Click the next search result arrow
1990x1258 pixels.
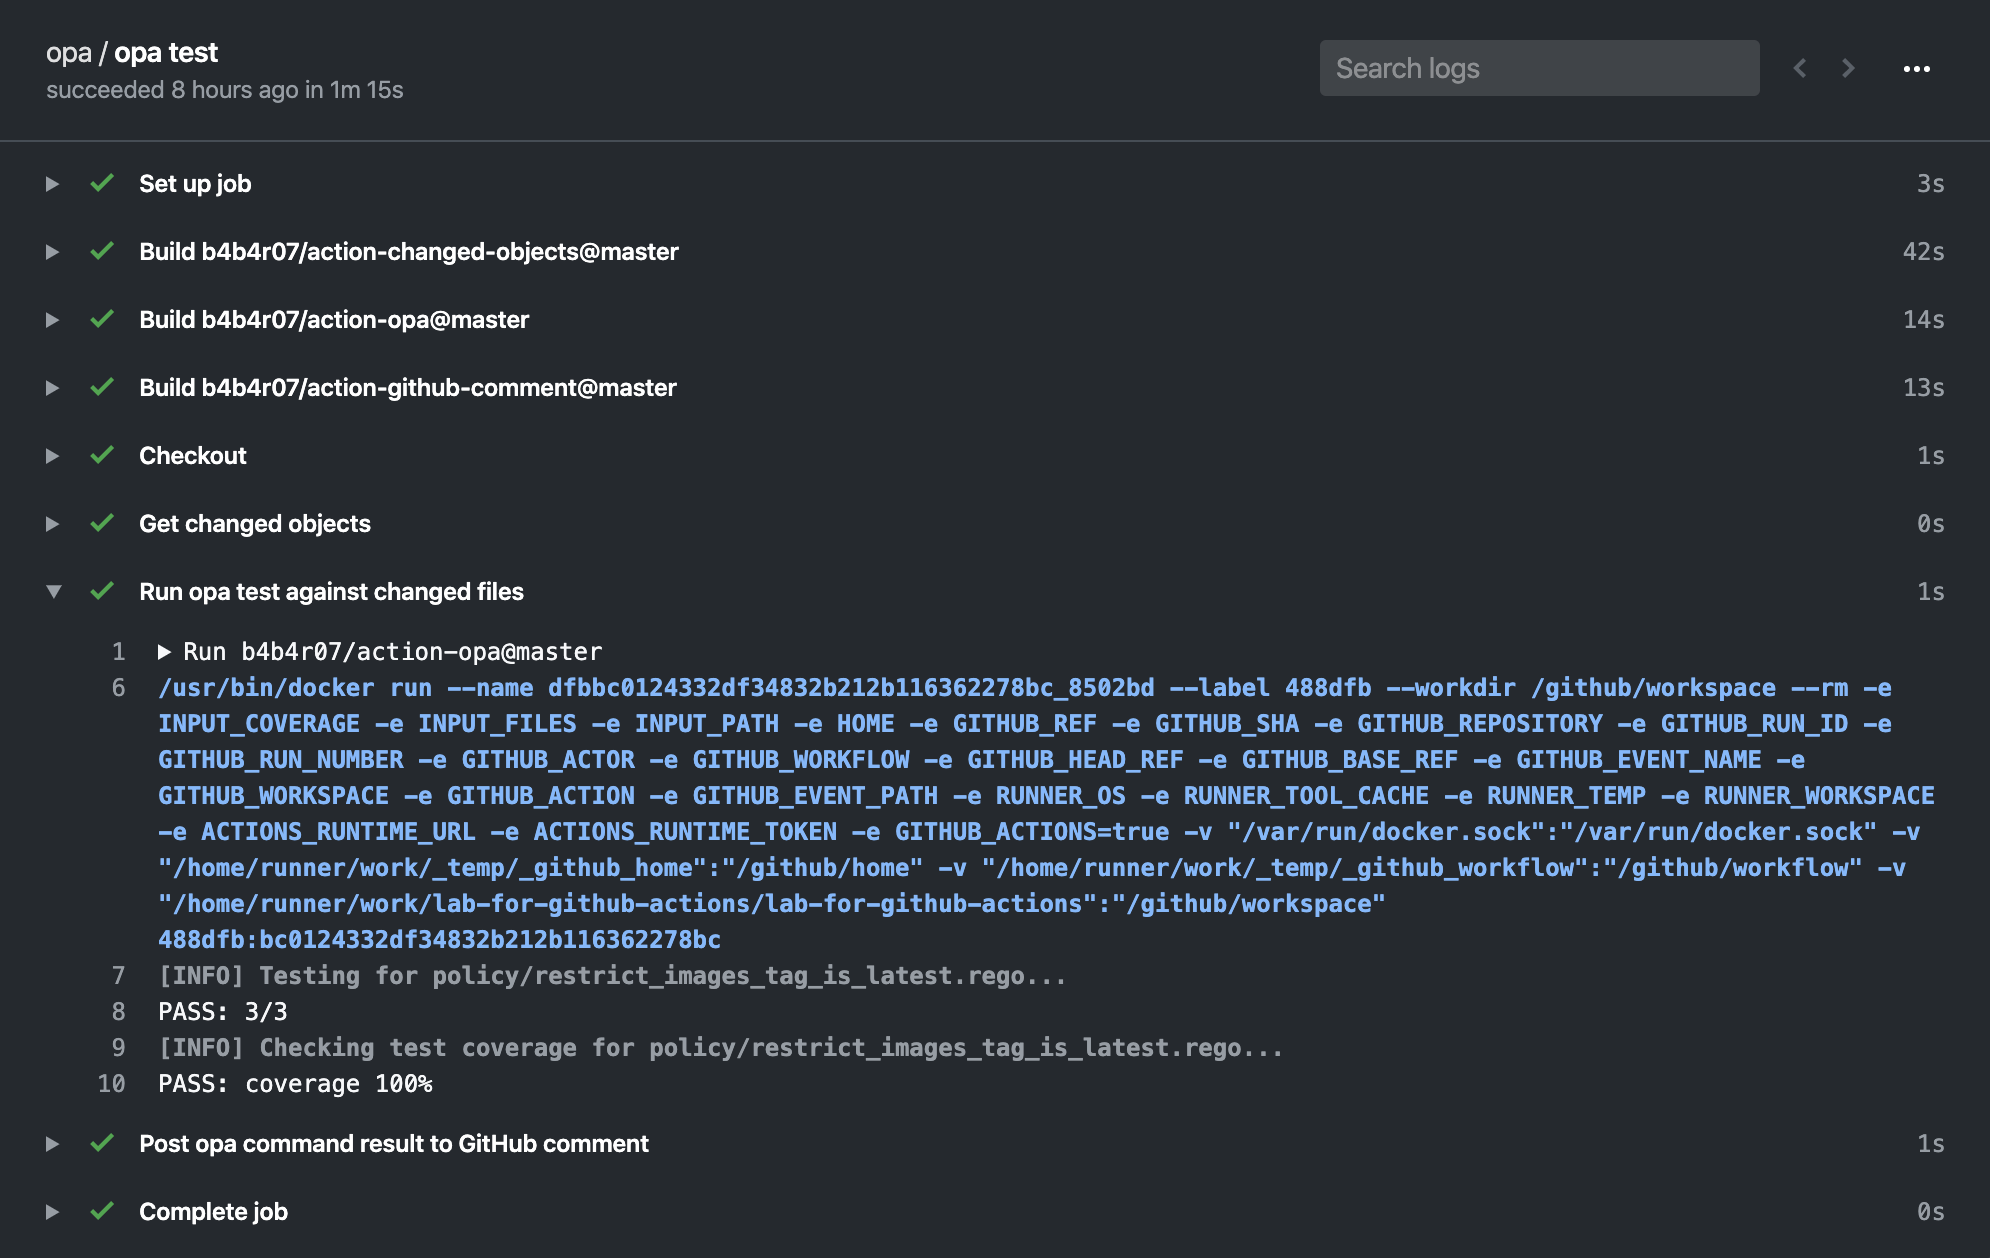(1848, 68)
